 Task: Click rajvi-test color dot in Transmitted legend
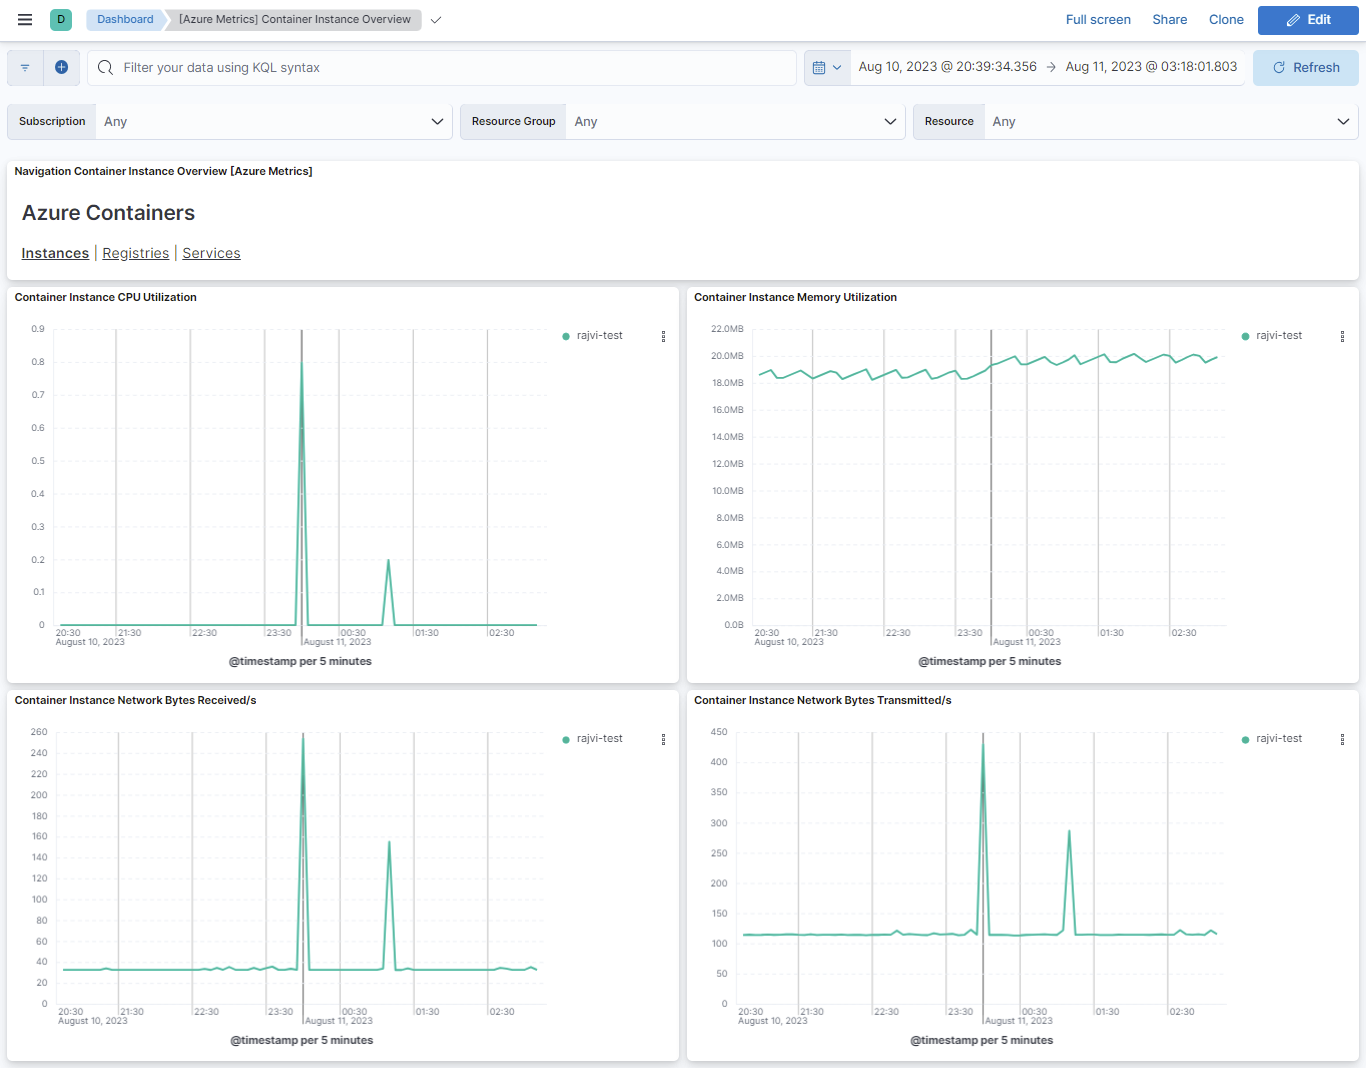1245,740
